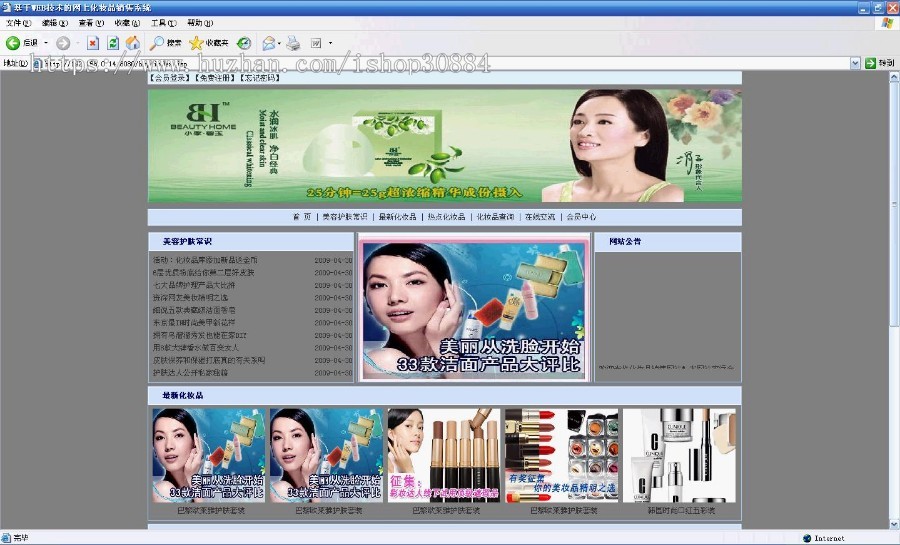Open the 编辑(E) menu
This screenshot has height=545, width=900.
[x=55, y=23]
